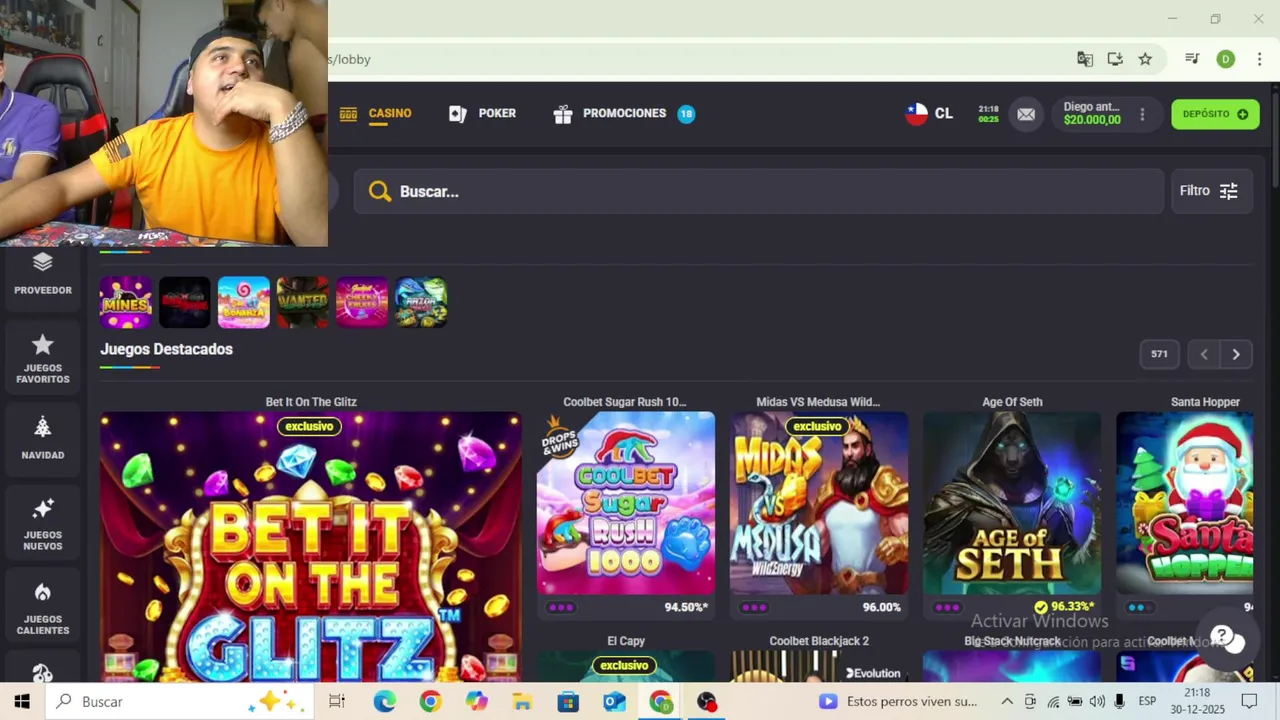This screenshot has width=1280, height=720.
Task: Click the ESP language indicator
Action: [1147, 702]
